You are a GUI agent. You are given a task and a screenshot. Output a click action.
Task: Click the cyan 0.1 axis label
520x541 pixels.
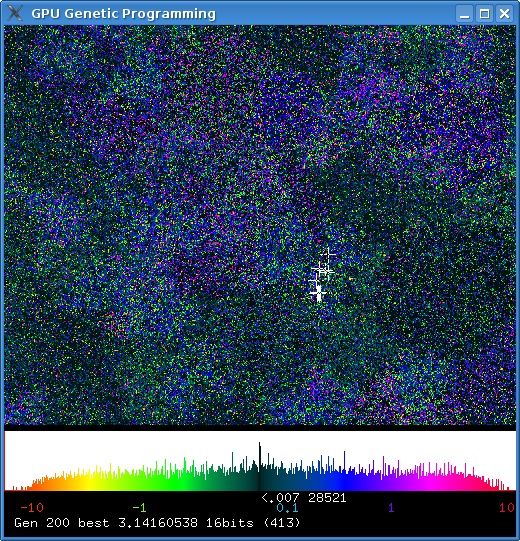click(x=287, y=508)
